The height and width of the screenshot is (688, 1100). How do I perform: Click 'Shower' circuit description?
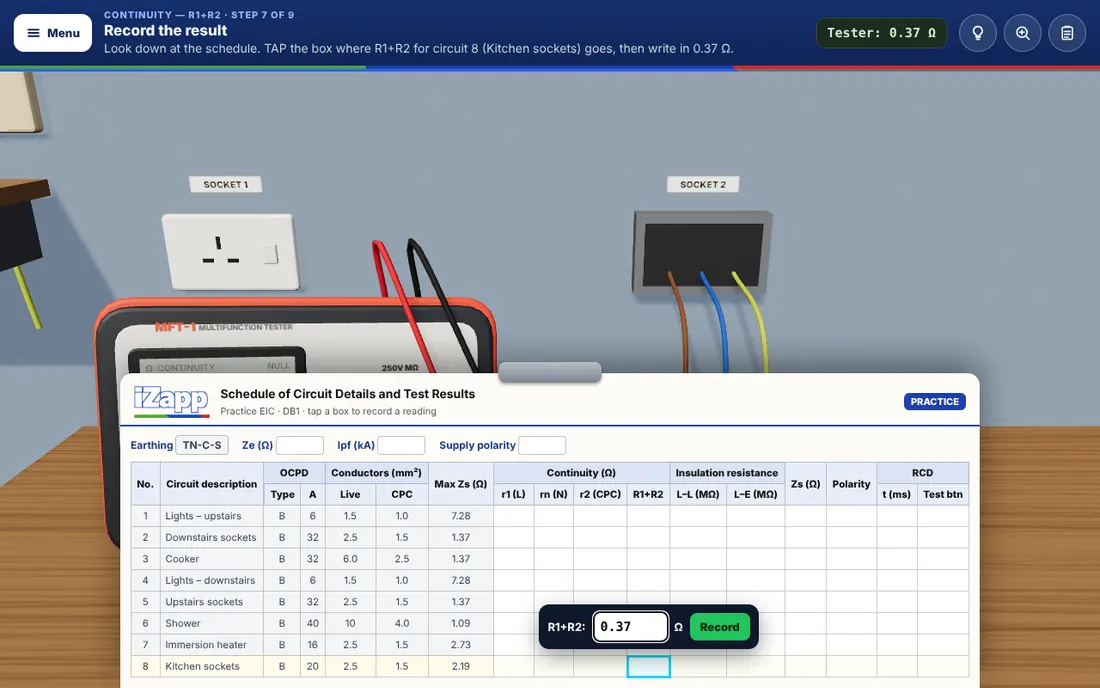(182, 623)
